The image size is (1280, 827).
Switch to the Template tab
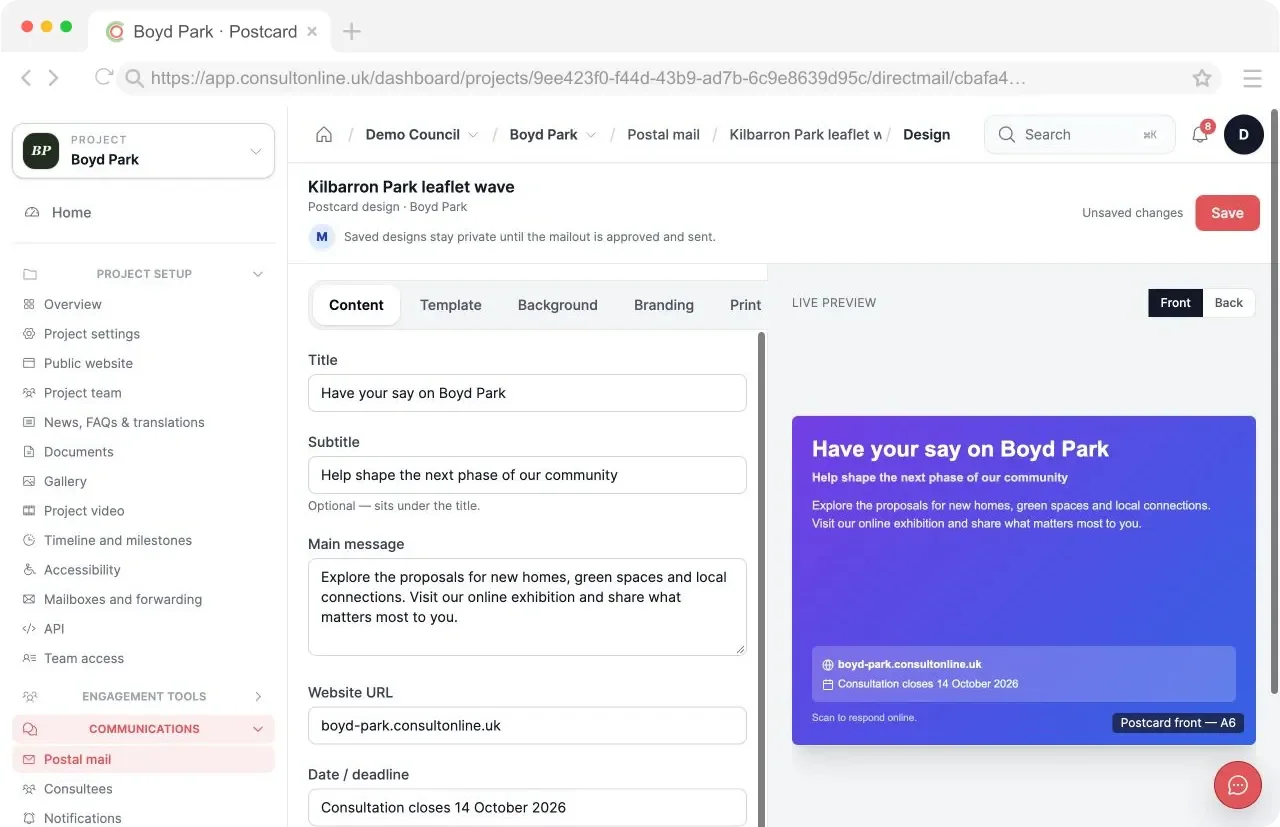click(451, 305)
